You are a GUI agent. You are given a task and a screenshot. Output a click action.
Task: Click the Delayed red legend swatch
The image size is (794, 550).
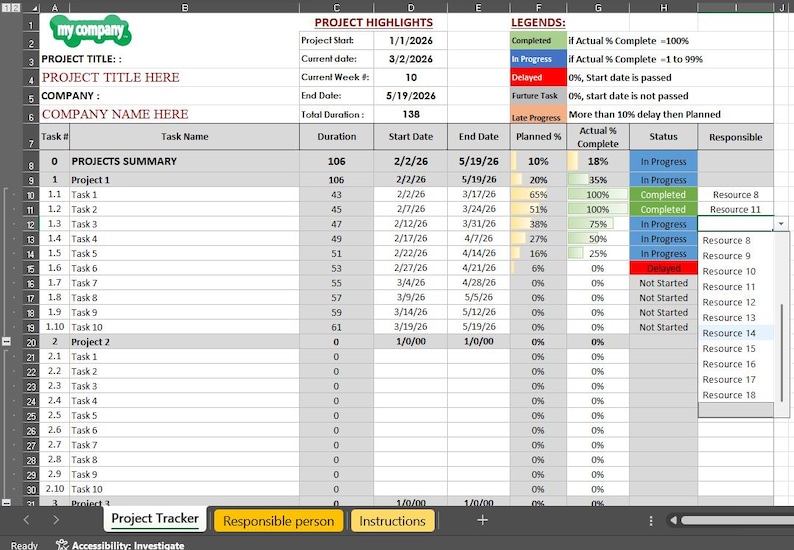[538, 77]
